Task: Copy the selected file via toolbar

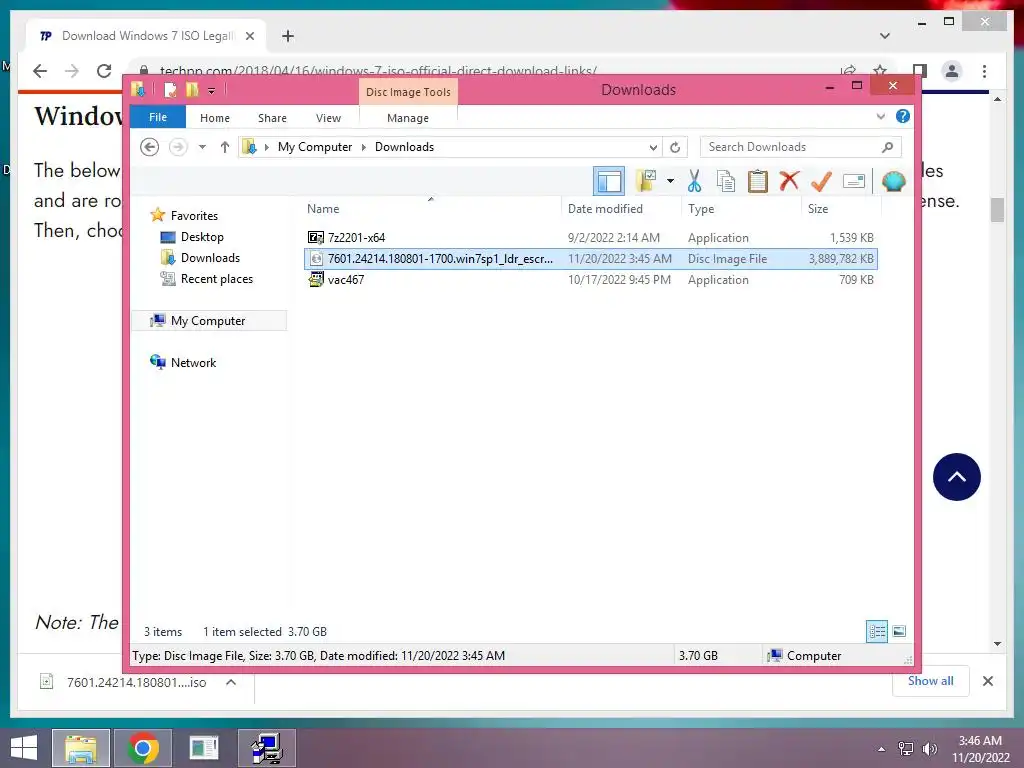Action: [726, 181]
